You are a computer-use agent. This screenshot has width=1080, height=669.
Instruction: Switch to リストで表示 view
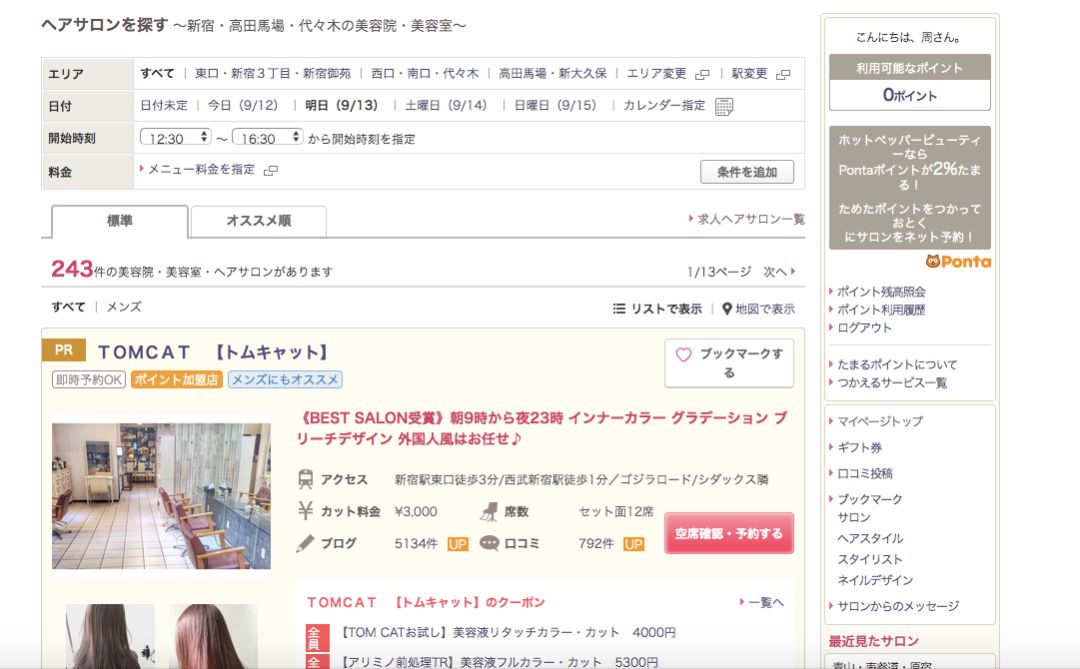pyautogui.click(x=666, y=309)
